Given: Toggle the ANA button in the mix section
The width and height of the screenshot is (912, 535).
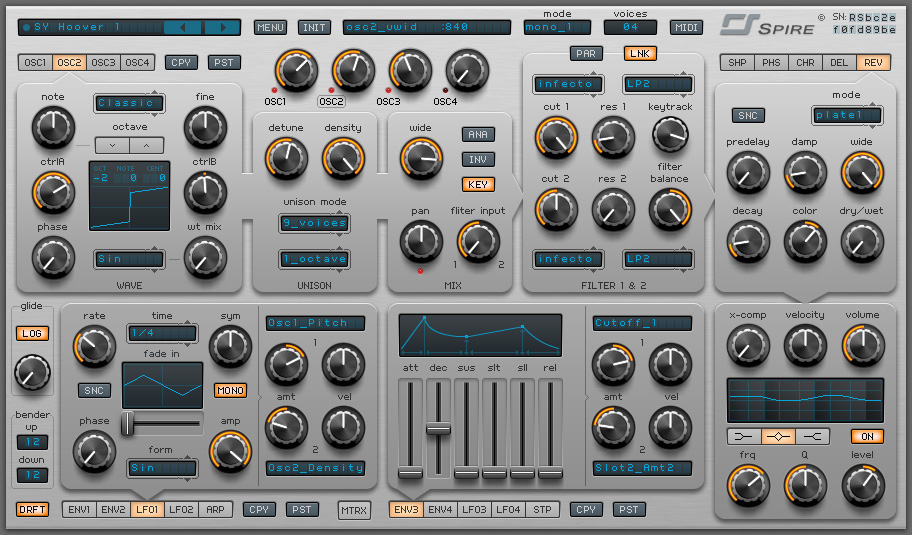Looking at the screenshot, I should [478, 134].
